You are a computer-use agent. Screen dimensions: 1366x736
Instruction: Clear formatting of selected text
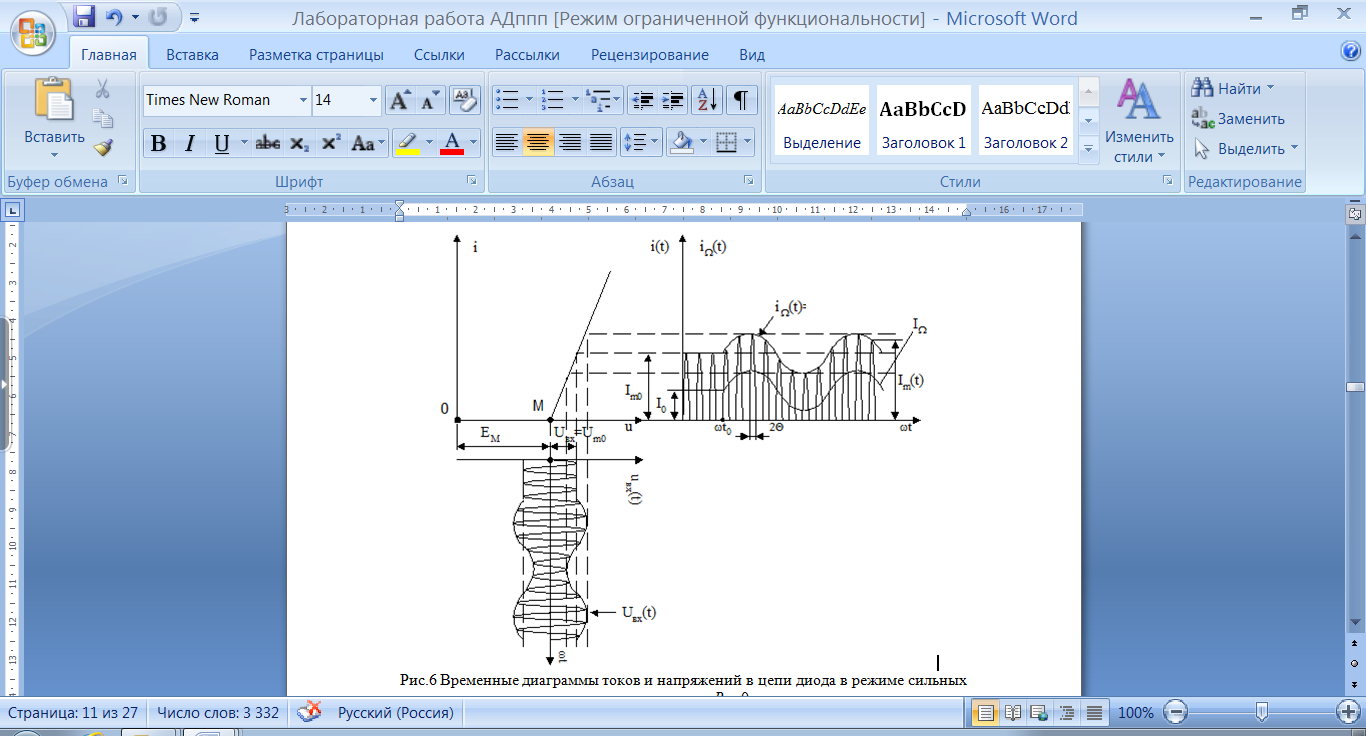(x=464, y=100)
